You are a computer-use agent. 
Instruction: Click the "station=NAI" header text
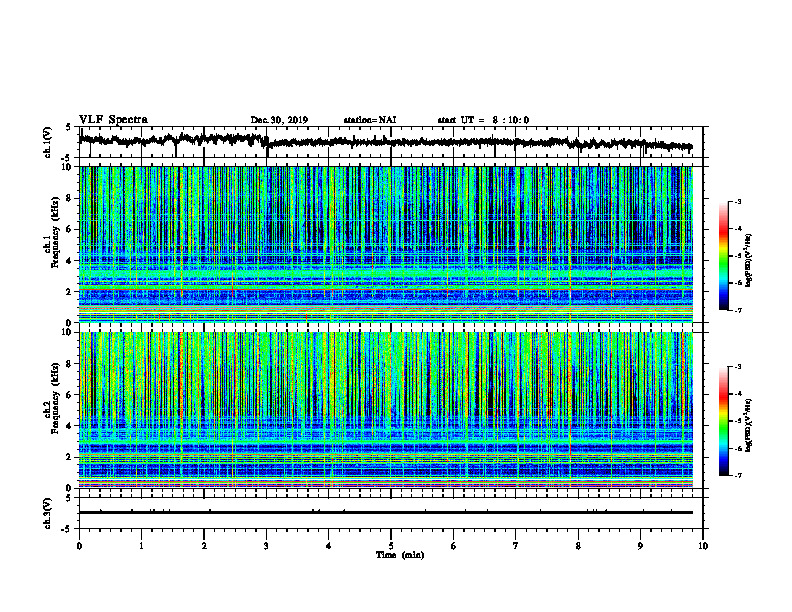370,120
